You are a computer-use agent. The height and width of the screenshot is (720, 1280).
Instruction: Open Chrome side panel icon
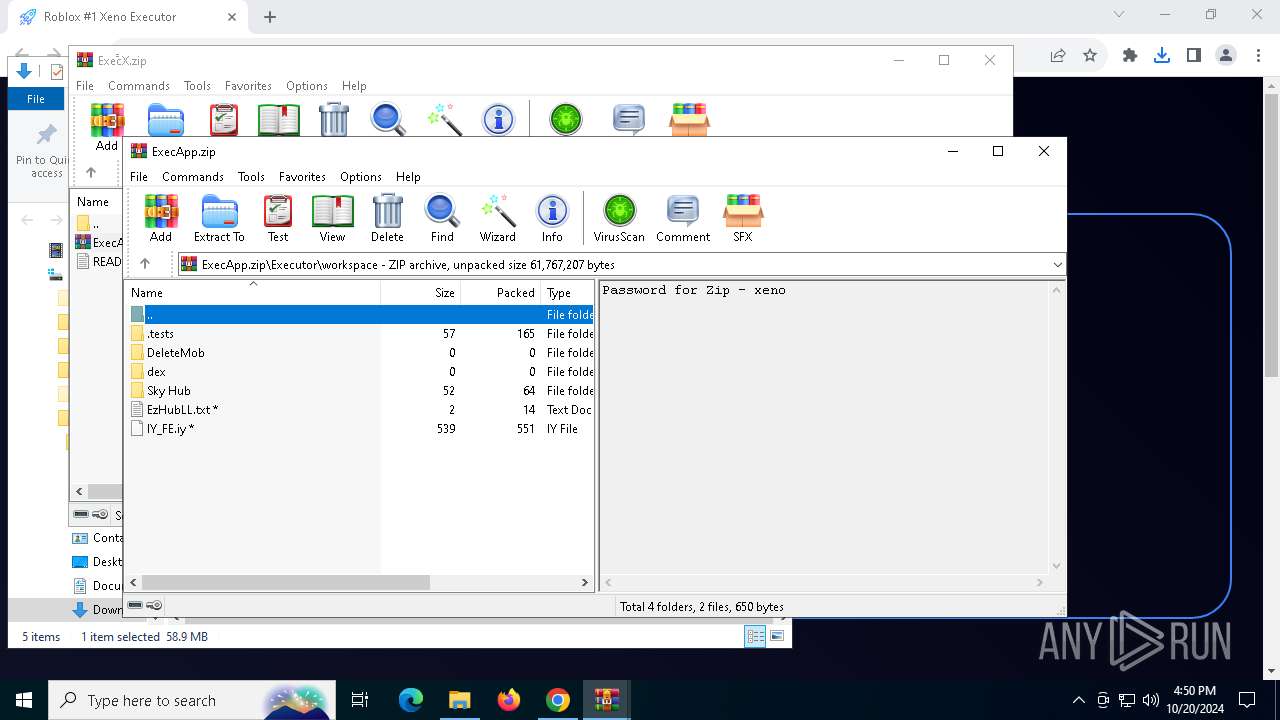click(1193, 56)
